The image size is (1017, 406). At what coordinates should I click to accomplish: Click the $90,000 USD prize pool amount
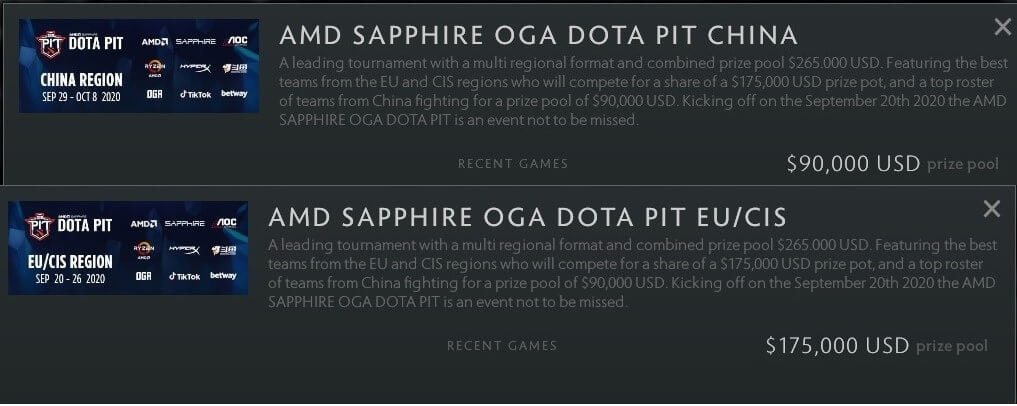[853, 164]
